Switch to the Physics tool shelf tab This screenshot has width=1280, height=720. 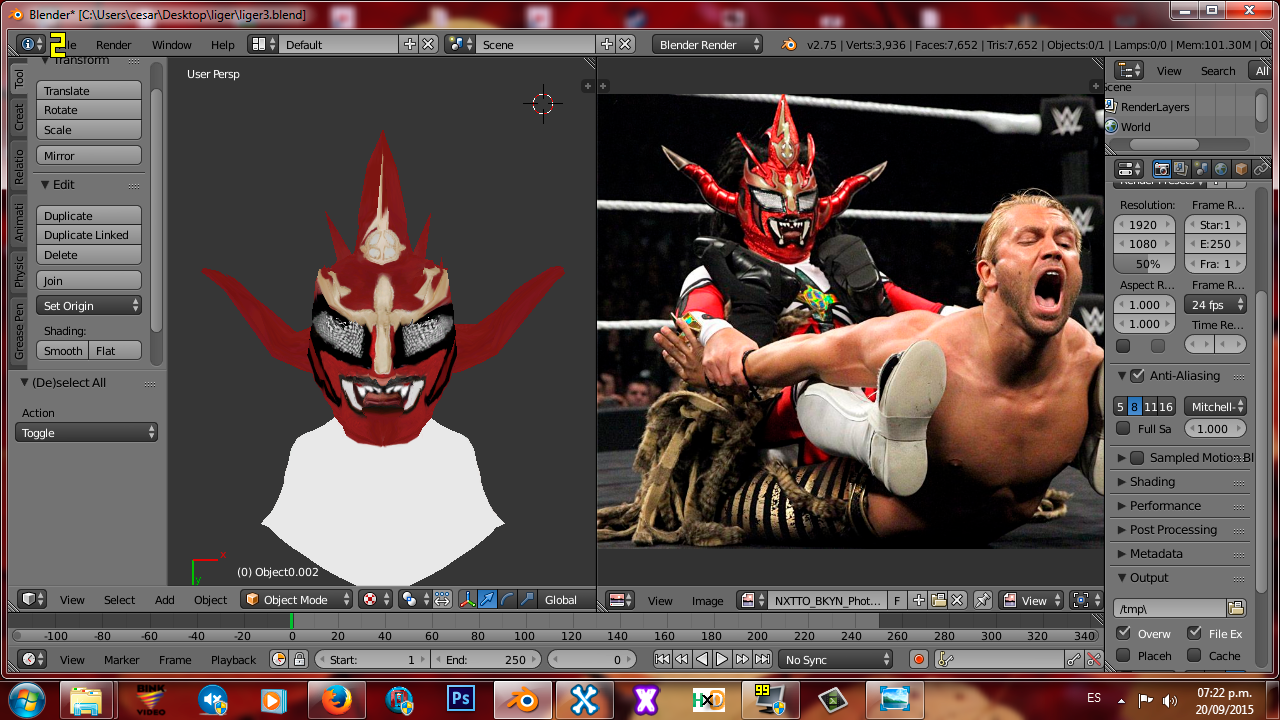[x=19, y=270]
